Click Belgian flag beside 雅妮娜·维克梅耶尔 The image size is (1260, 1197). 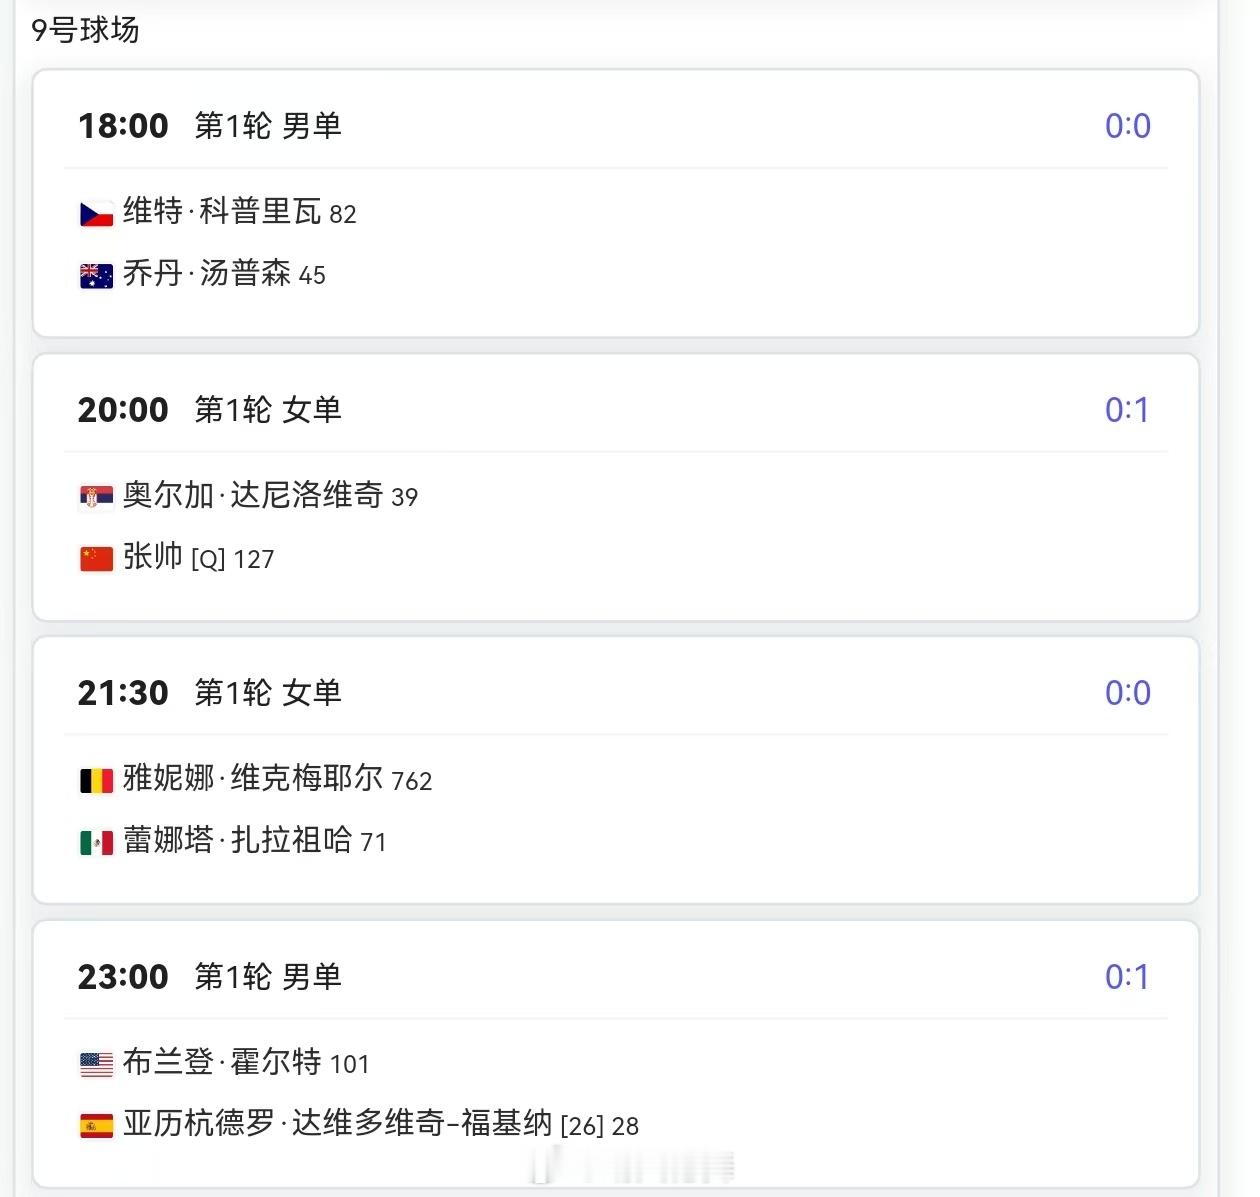tap(97, 781)
